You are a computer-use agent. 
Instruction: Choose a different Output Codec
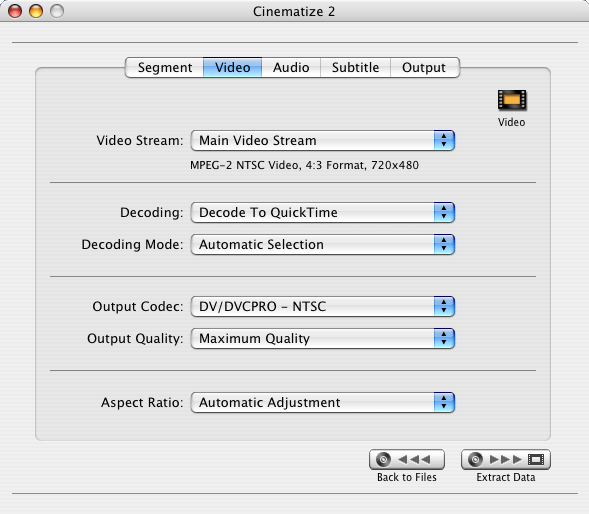tap(323, 307)
